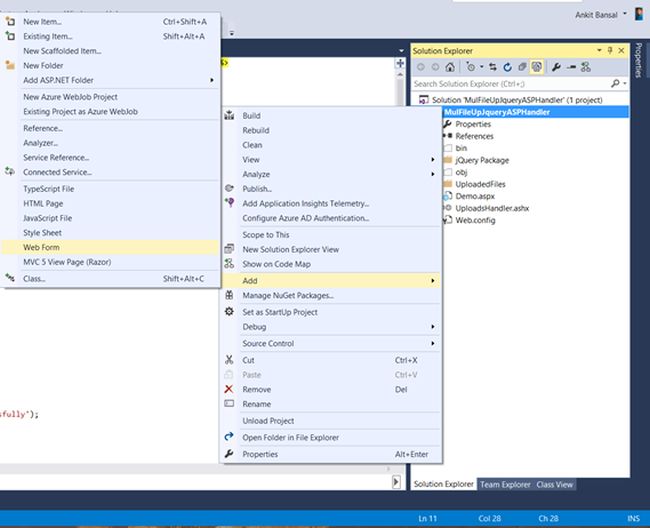Choose MVC 5 View Page (Razor)
650x528 pixels.
(x=110, y=262)
